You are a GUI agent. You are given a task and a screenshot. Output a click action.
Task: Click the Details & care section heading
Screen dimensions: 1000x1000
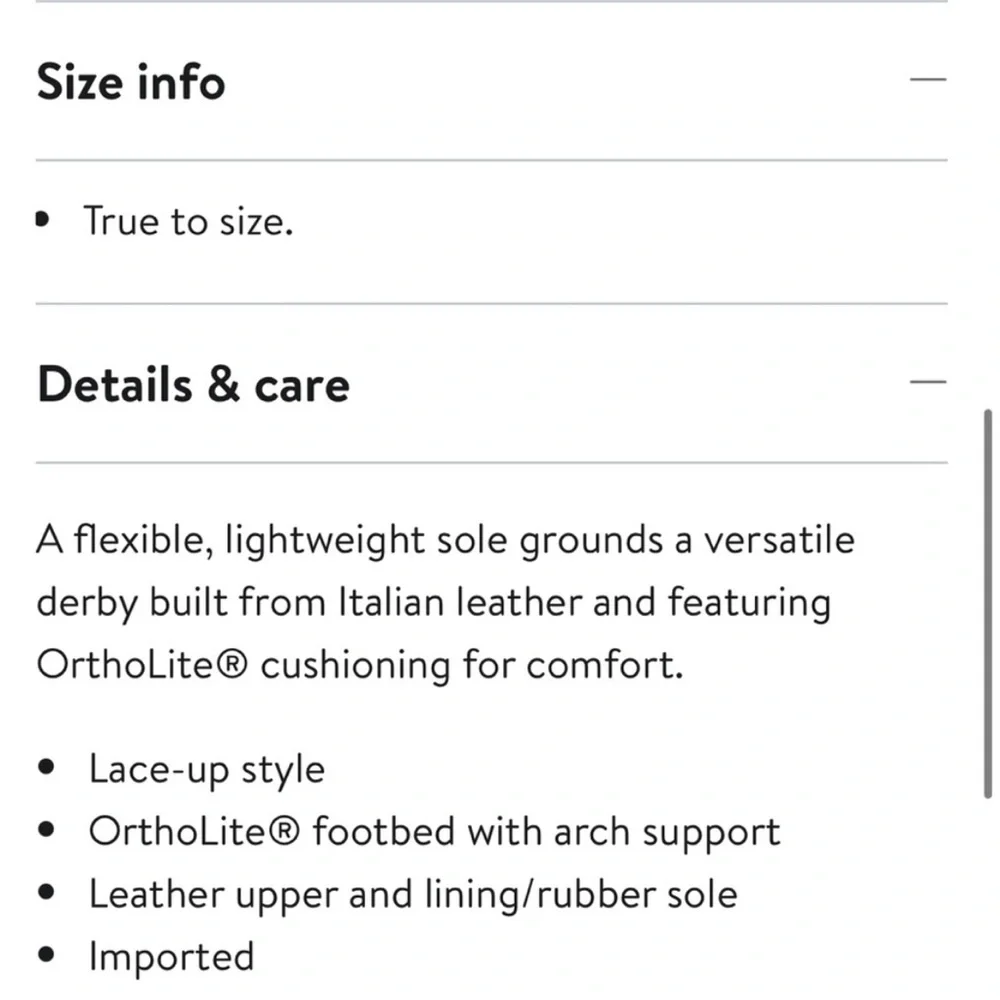click(193, 385)
